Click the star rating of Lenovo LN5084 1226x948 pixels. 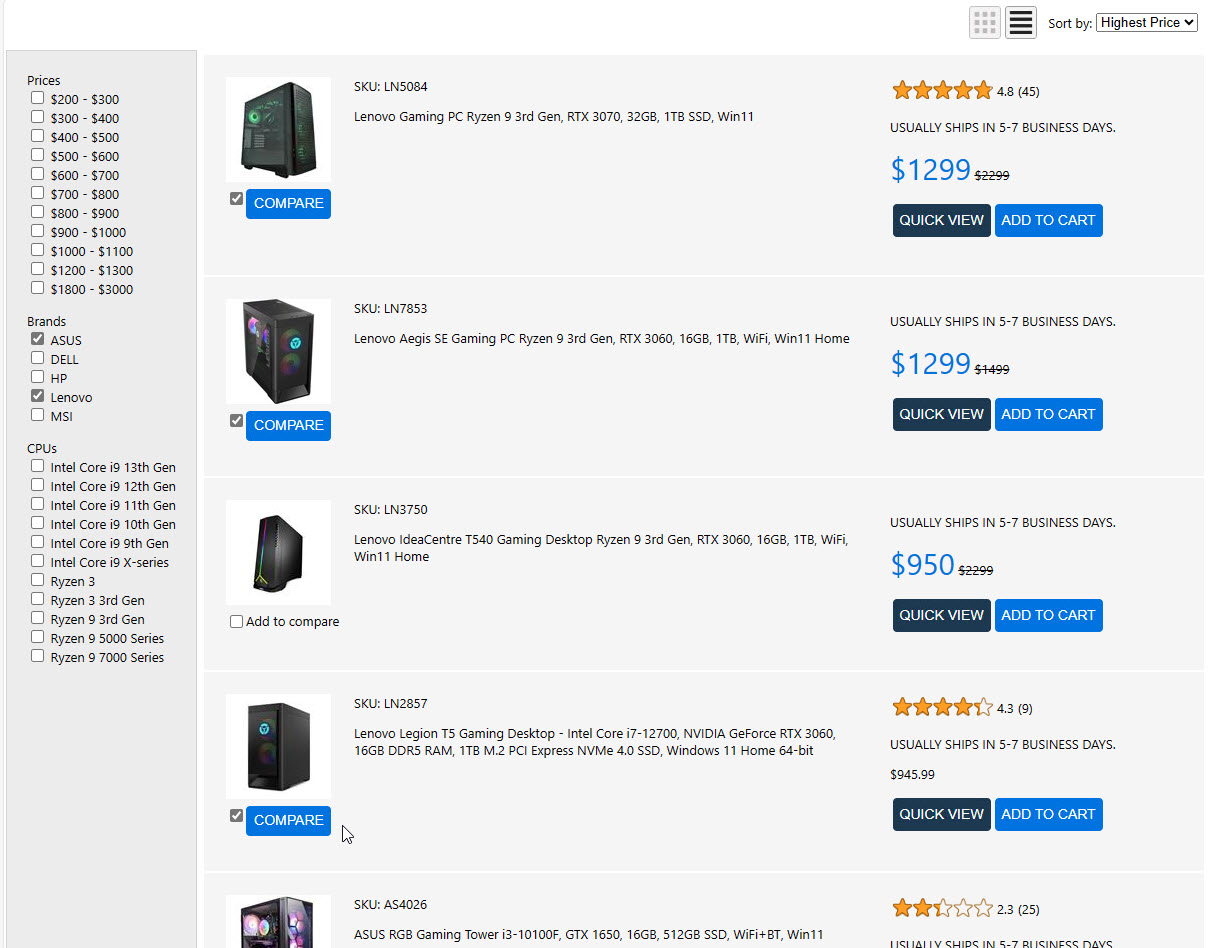(x=941, y=91)
